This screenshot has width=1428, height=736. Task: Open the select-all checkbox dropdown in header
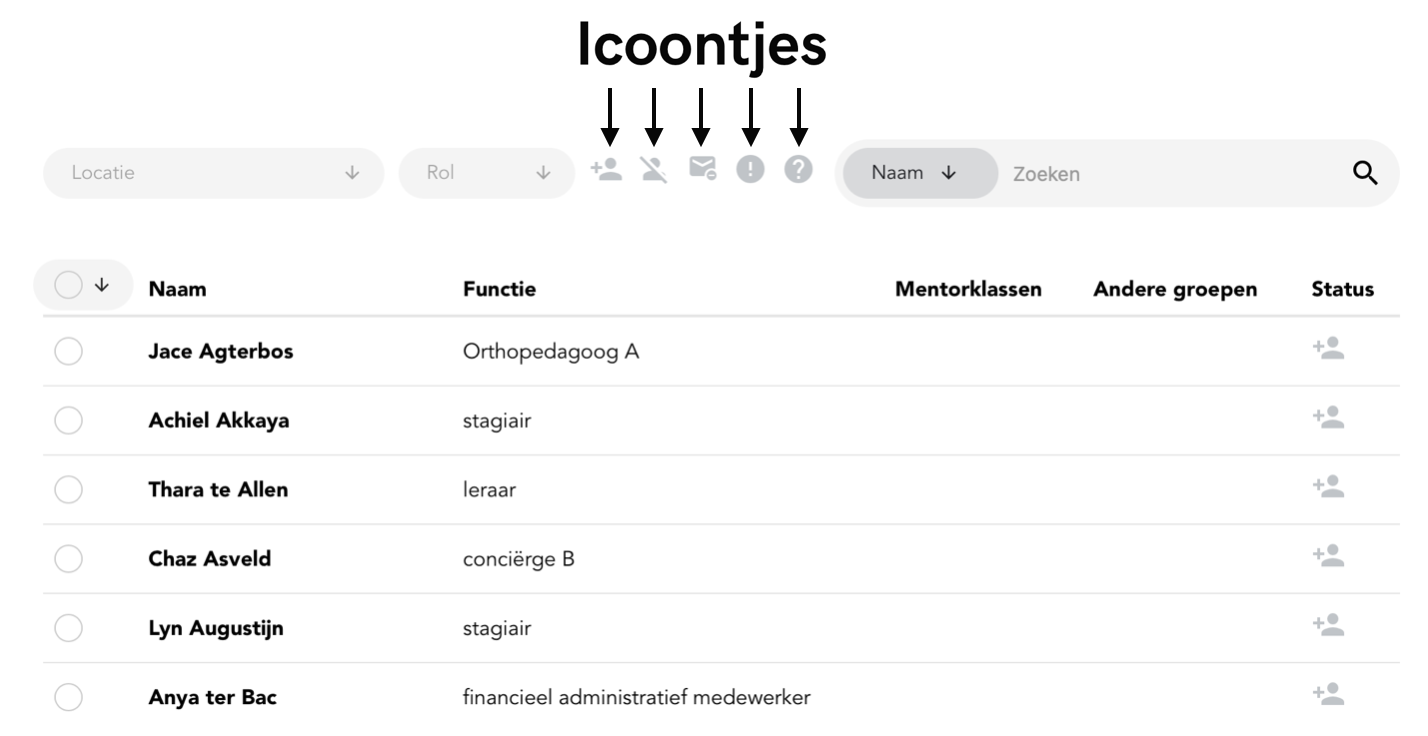point(101,286)
